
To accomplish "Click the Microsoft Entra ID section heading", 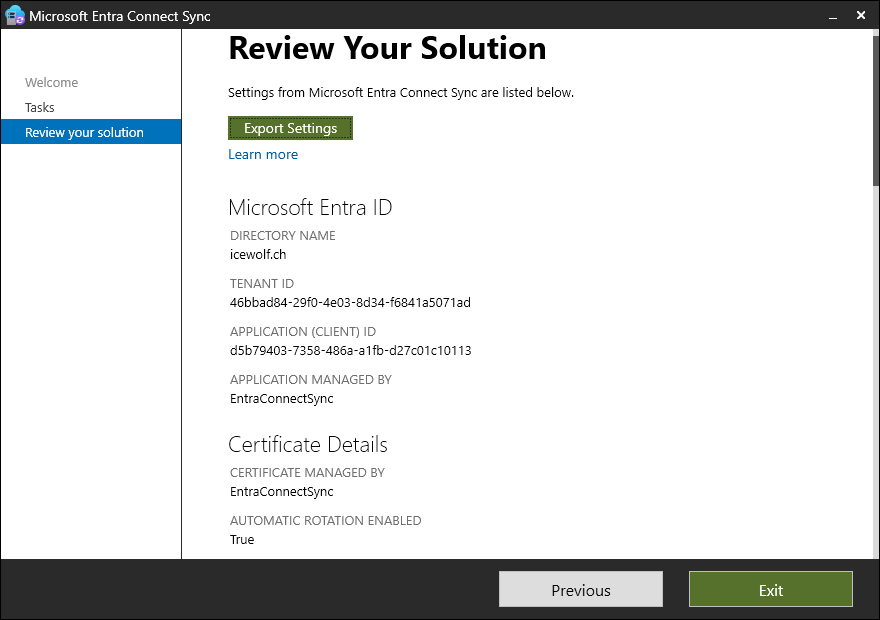I will coord(310,207).
